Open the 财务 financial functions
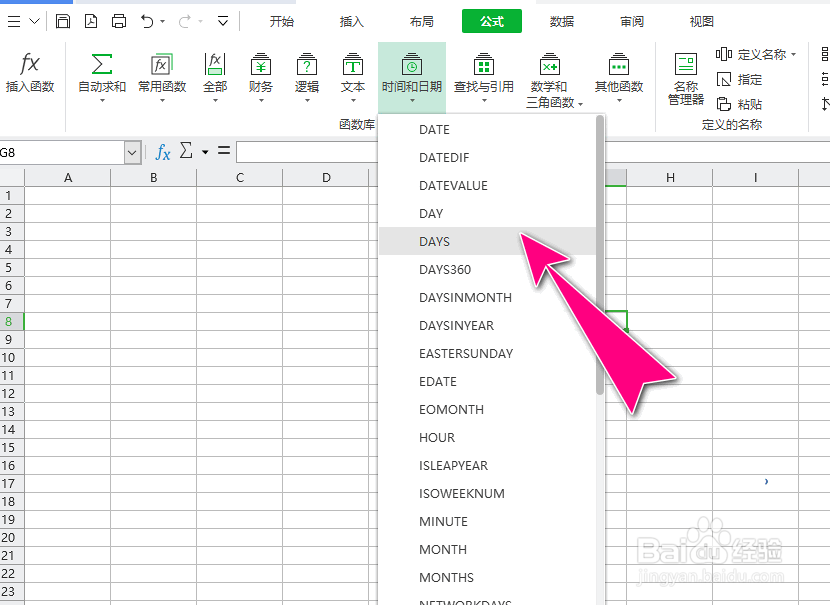Screen dimensions: 830x605 [x=260, y=77]
